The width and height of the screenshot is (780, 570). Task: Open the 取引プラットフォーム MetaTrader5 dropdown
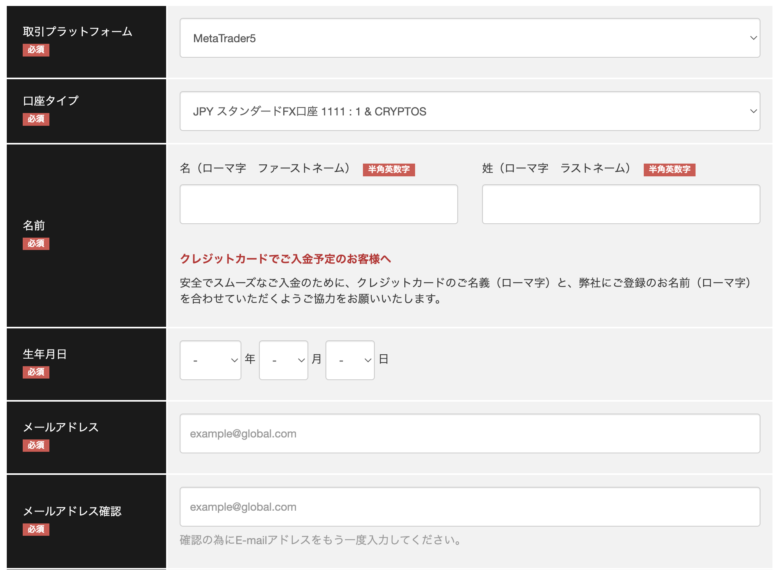click(x=469, y=38)
